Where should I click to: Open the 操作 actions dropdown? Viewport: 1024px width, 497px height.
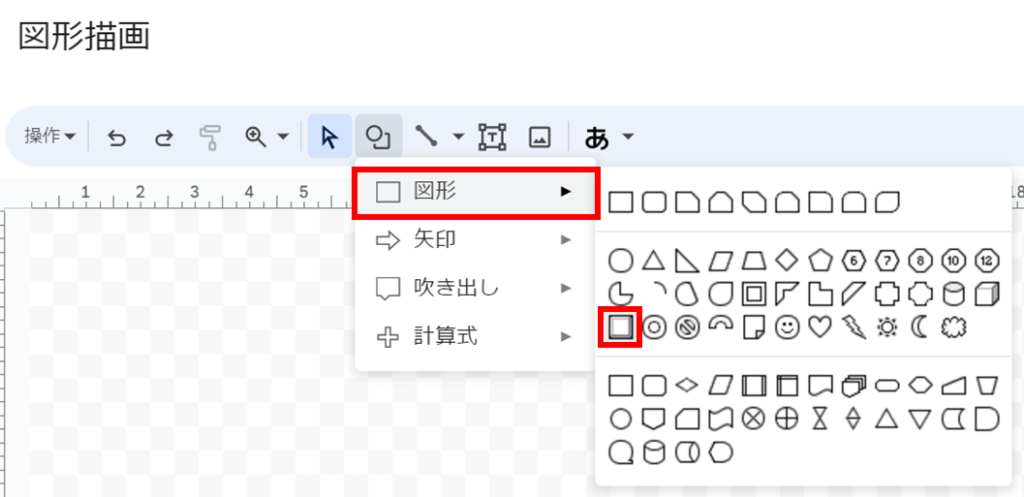(50, 137)
